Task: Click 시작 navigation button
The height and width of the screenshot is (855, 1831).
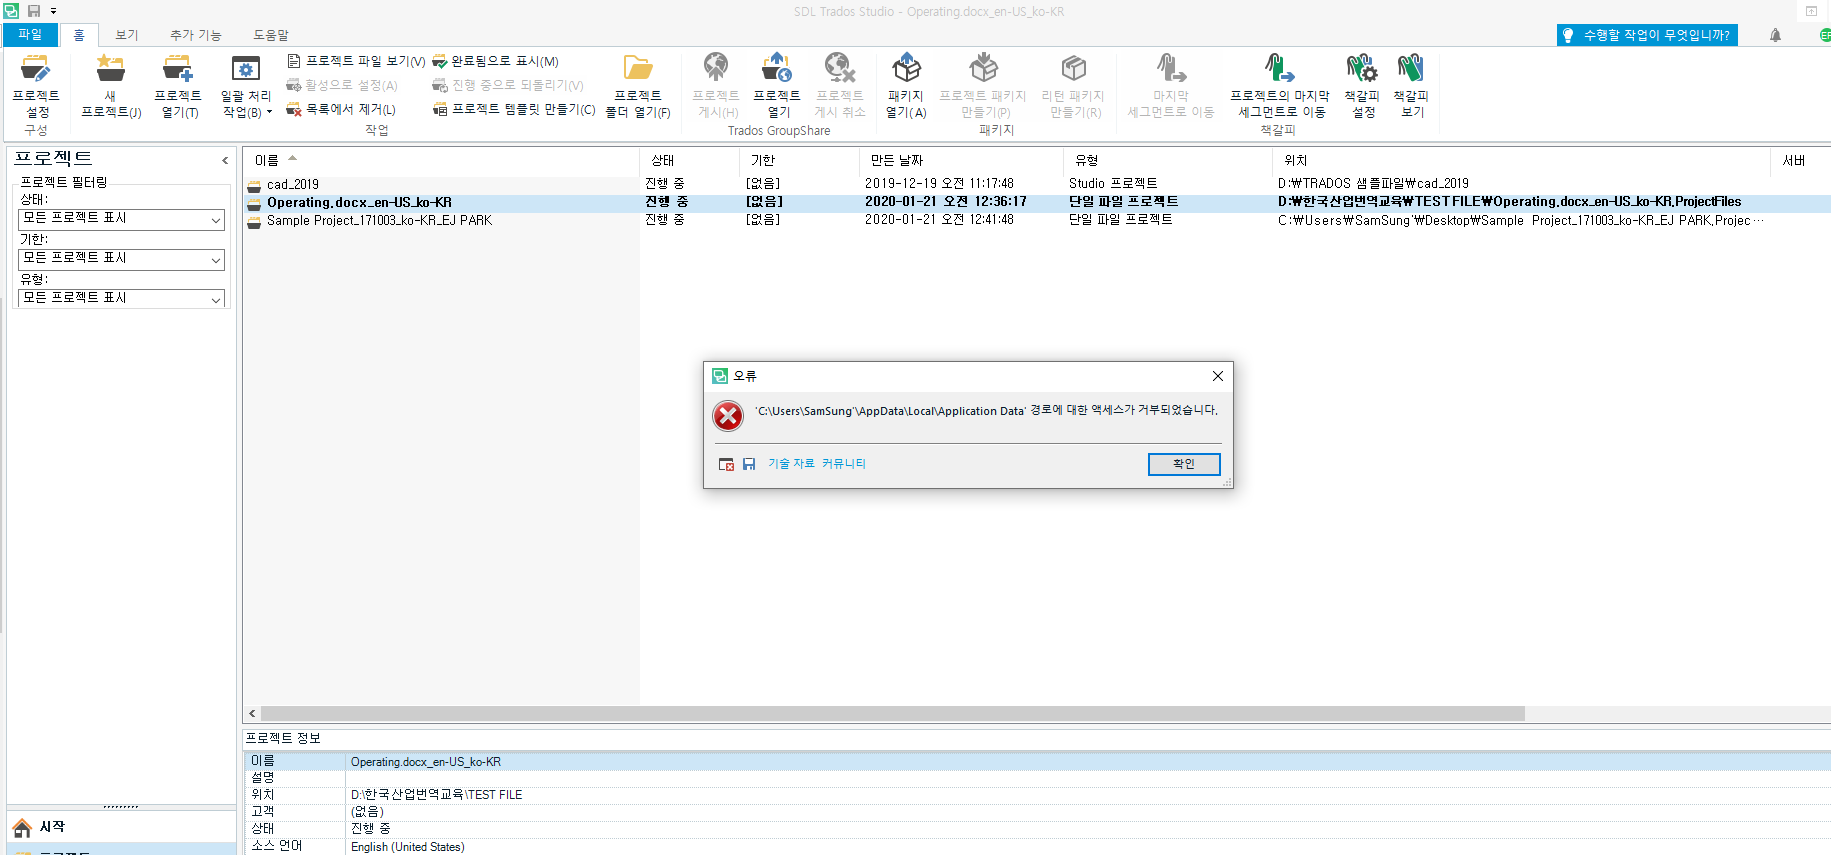Action: 121,828
